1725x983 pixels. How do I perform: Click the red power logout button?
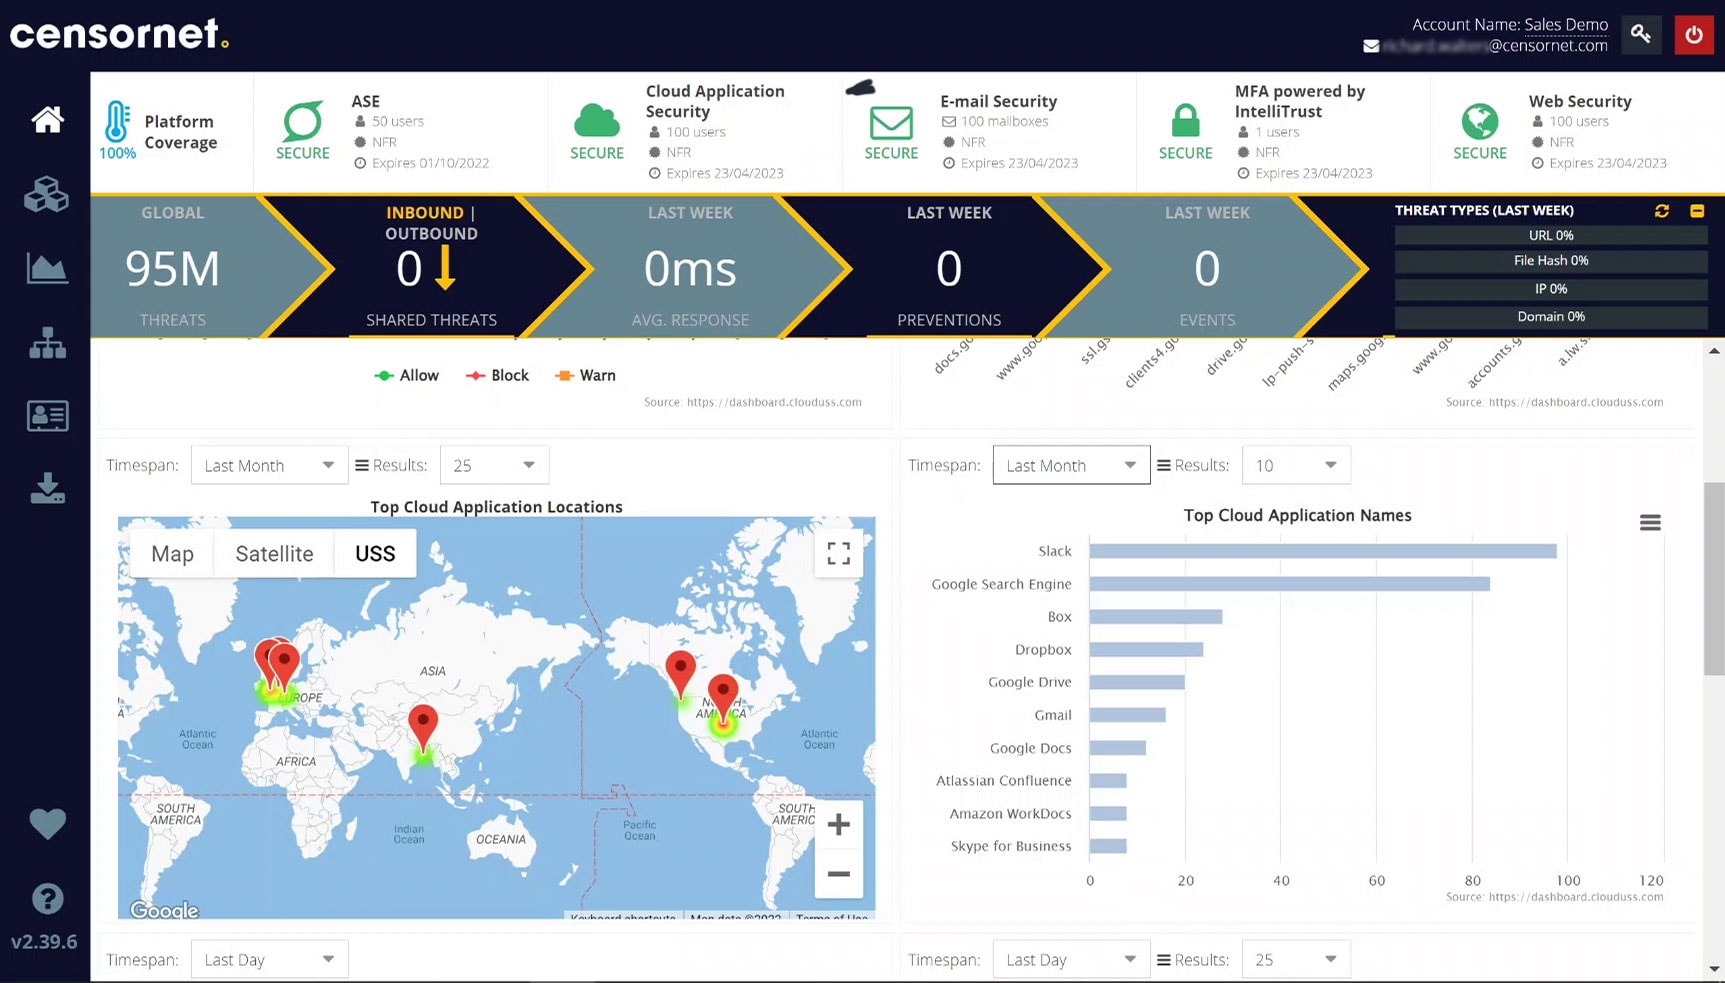pyautogui.click(x=1693, y=35)
